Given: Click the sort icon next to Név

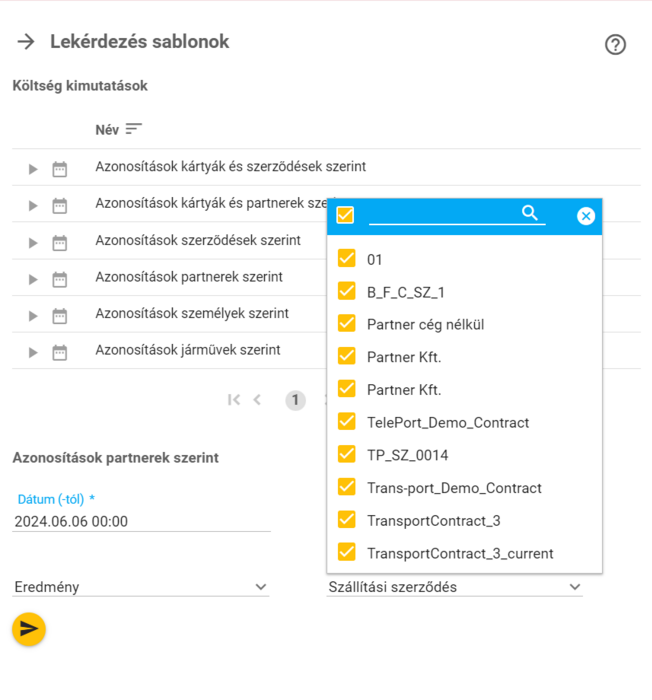Looking at the screenshot, I should tap(134, 130).
